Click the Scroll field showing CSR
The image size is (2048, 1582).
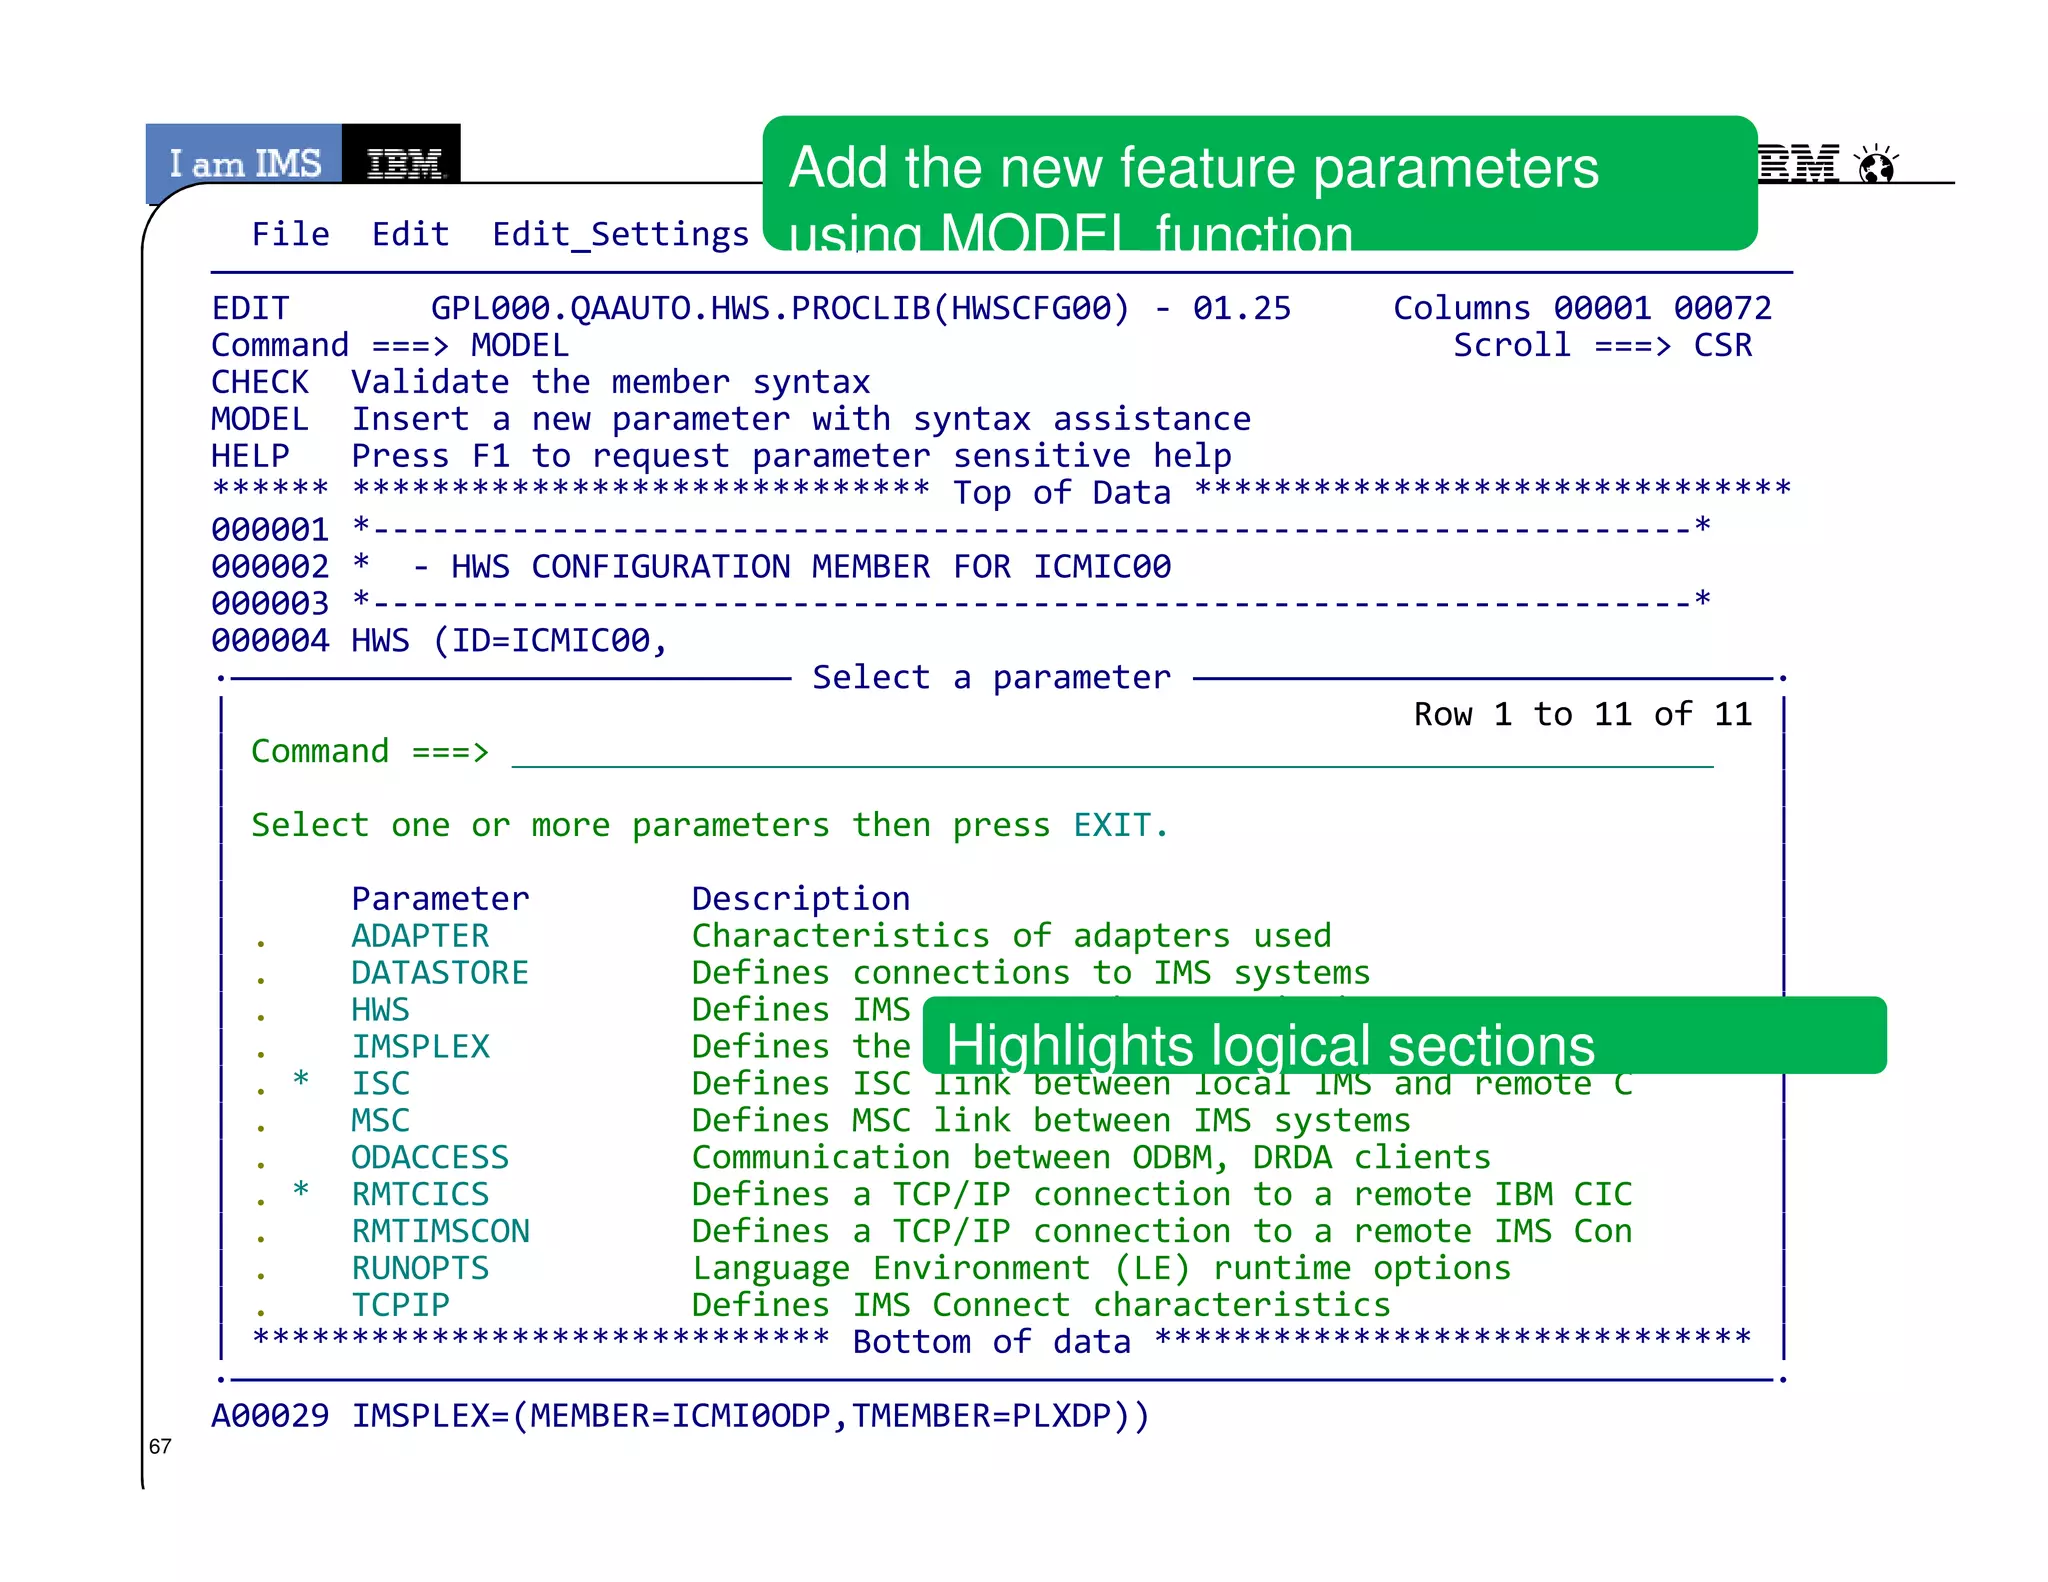pyautogui.click(x=1722, y=345)
